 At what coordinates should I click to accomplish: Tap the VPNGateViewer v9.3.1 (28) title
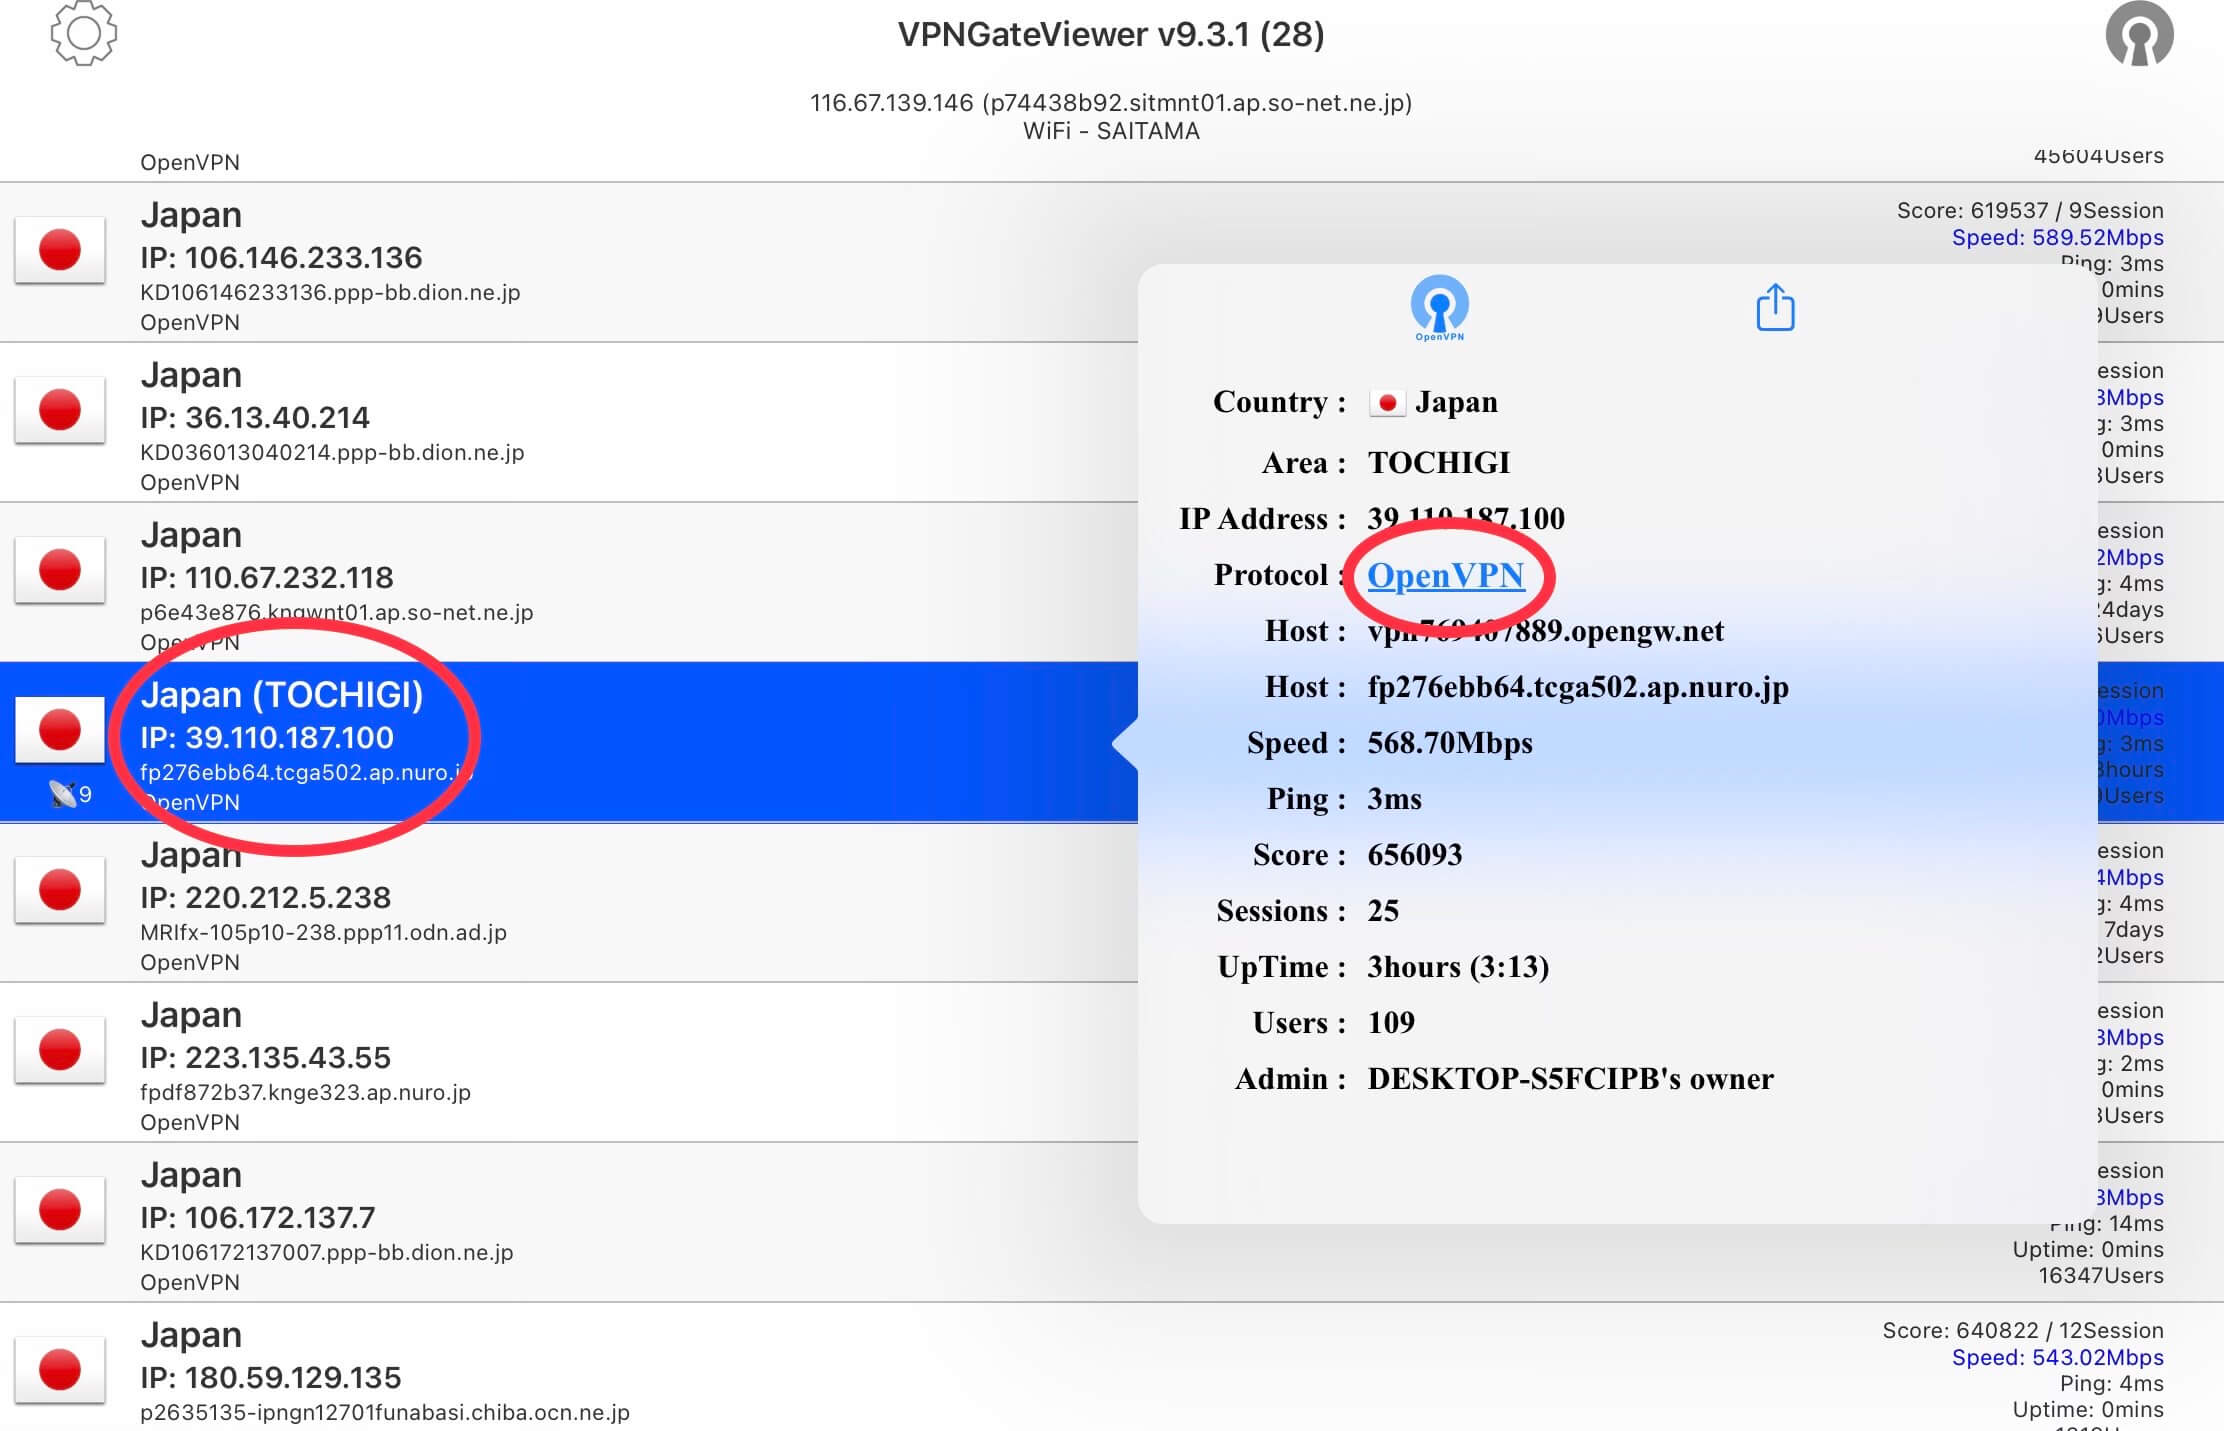coord(1111,34)
